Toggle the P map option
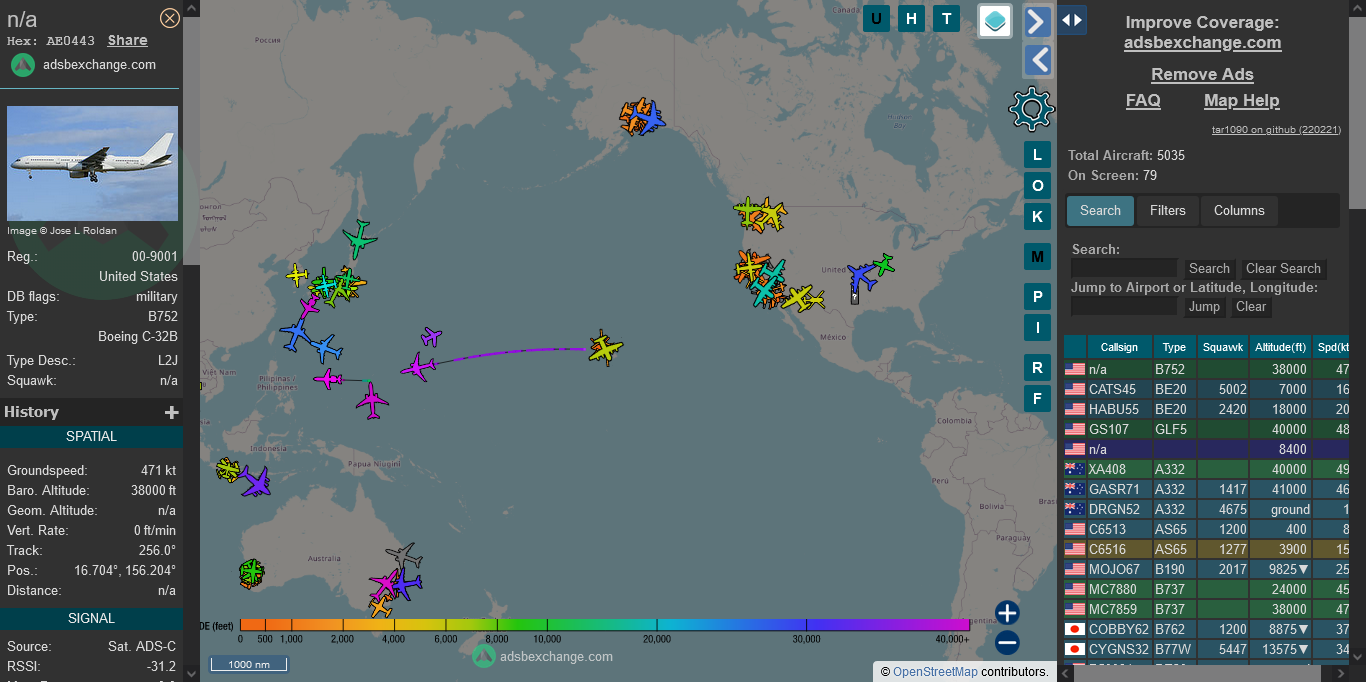The width and height of the screenshot is (1366, 682). (1037, 297)
